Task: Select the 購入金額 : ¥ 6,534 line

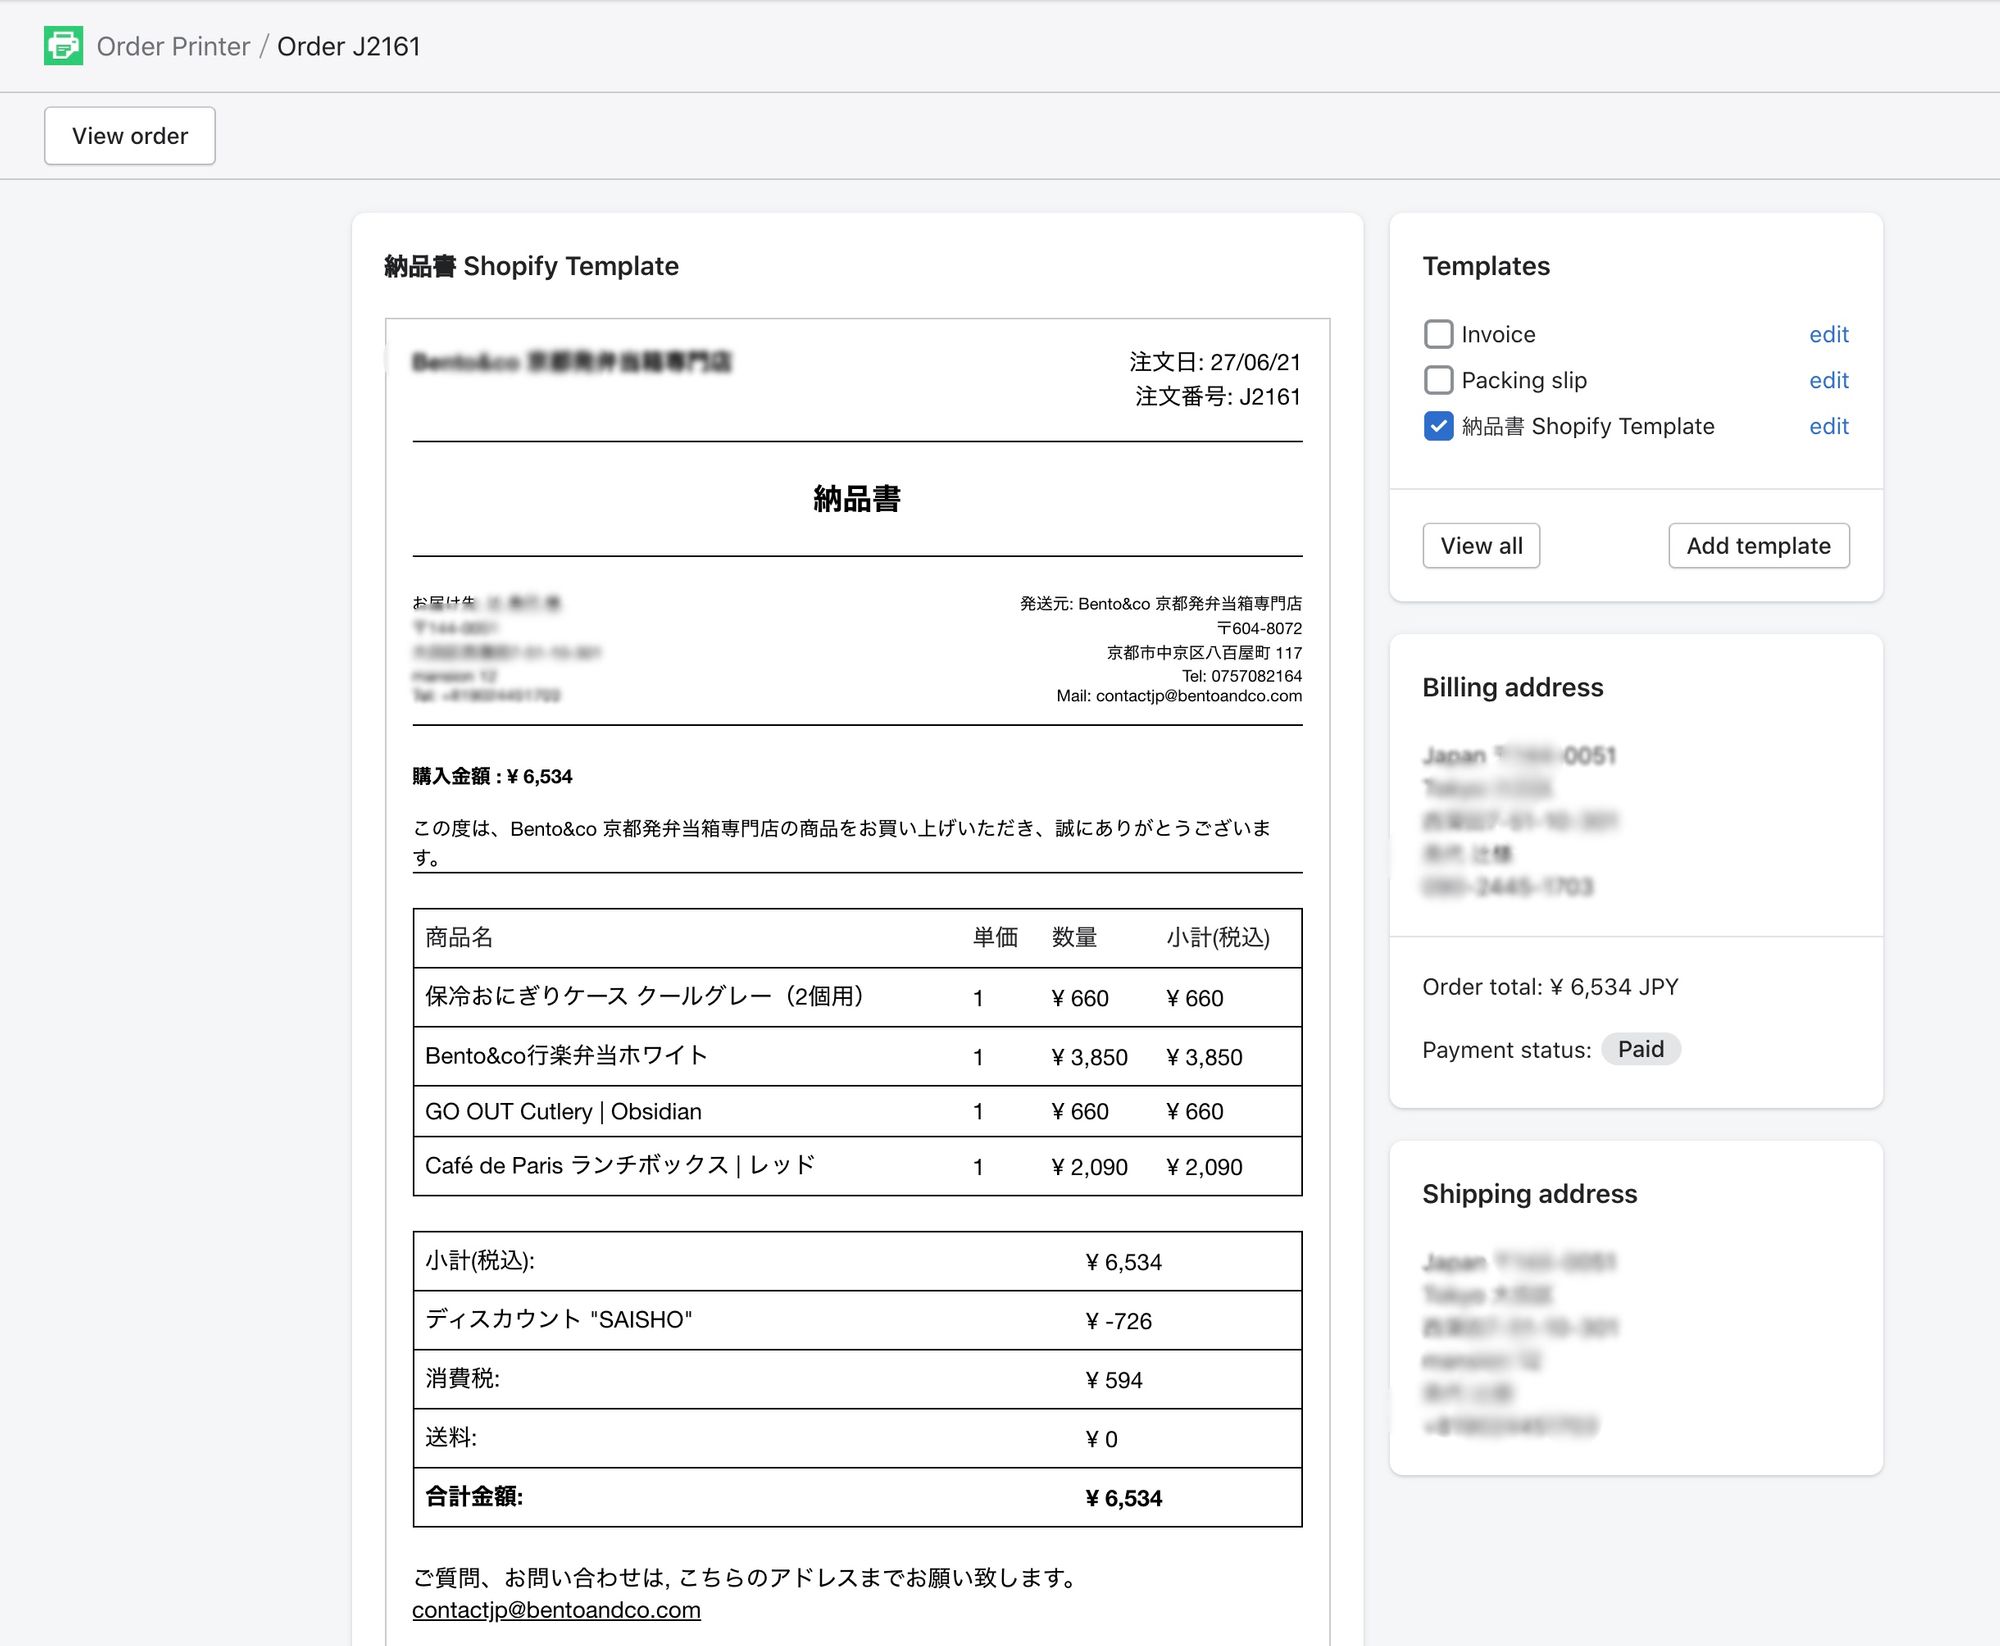Action: pyautogui.click(x=492, y=776)
